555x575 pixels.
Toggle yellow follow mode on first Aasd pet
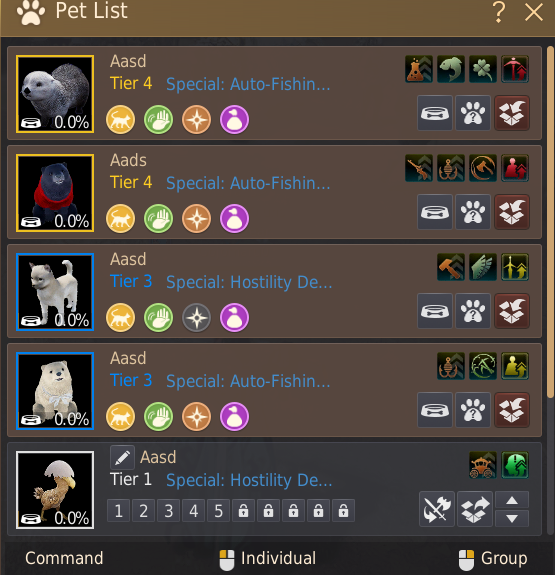click(120, 120)
